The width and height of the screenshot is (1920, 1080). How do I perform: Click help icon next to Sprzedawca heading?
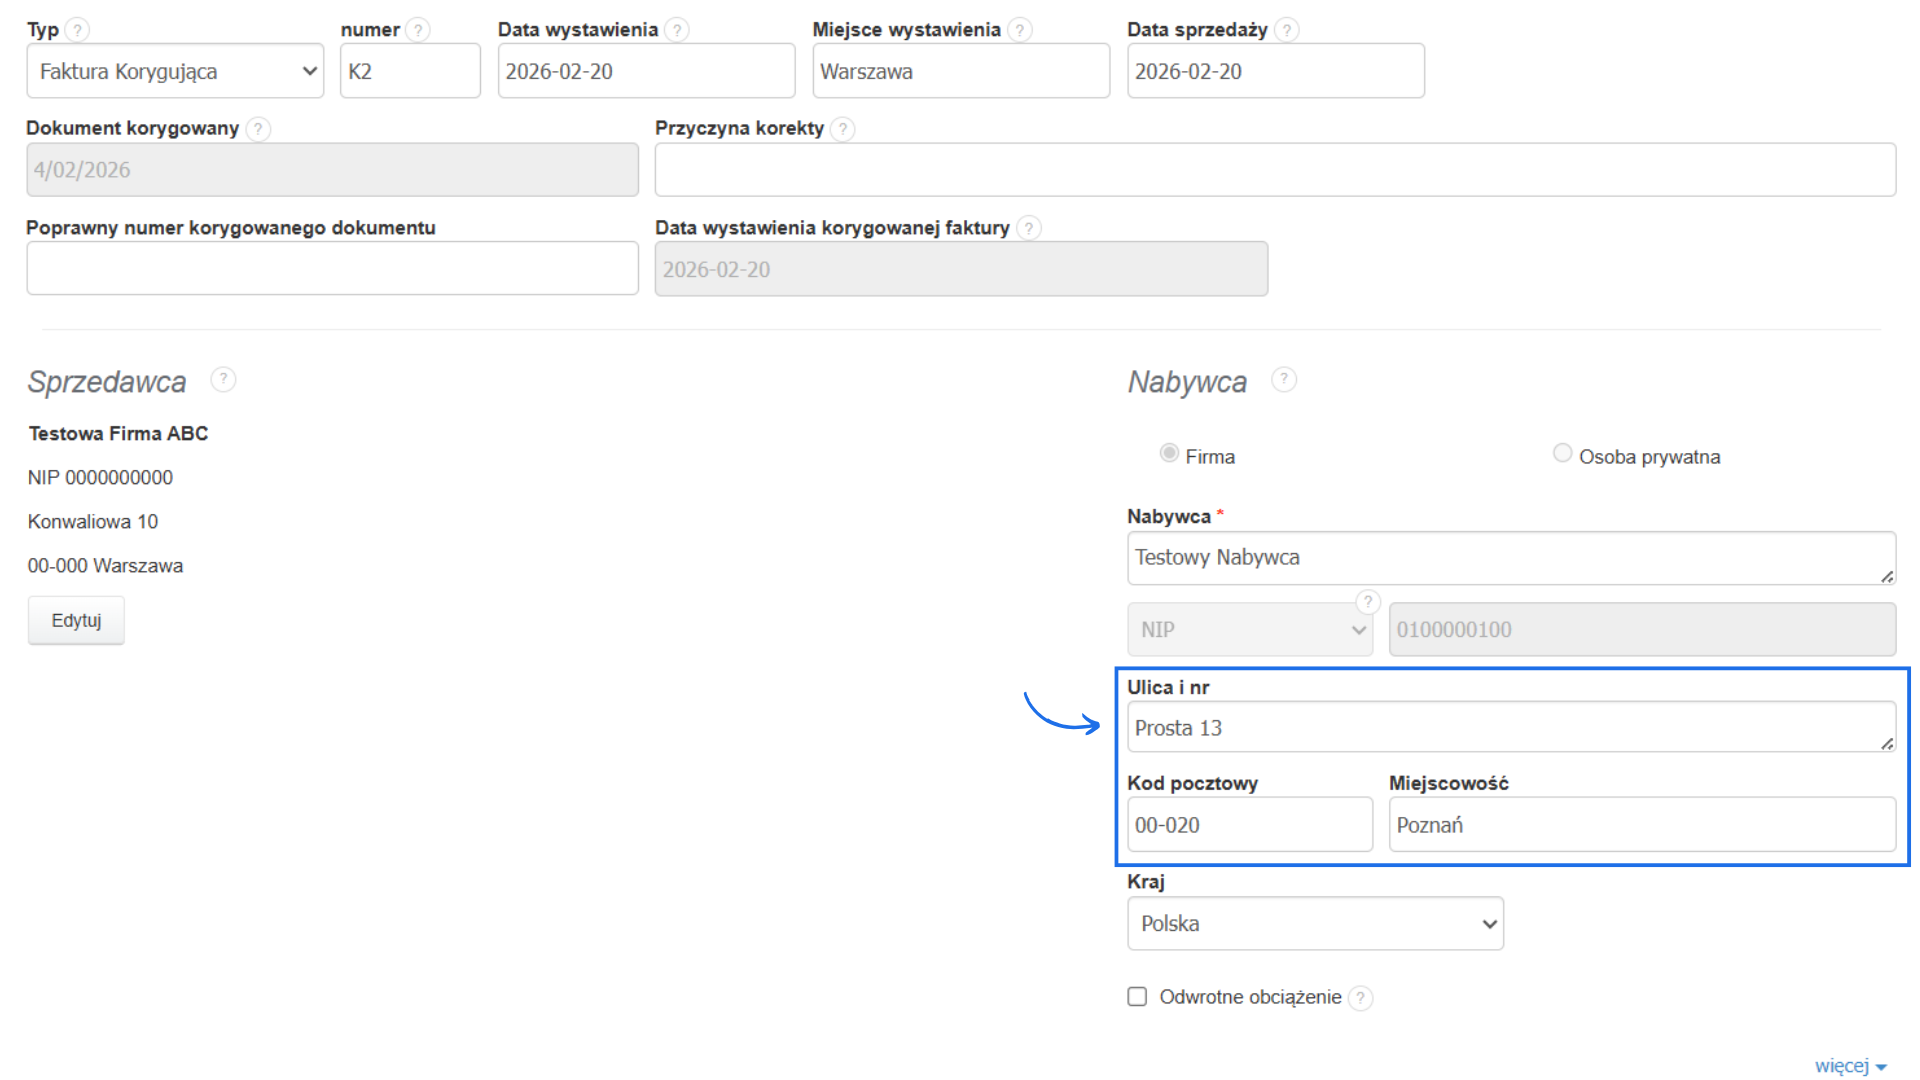click(223, 380)
